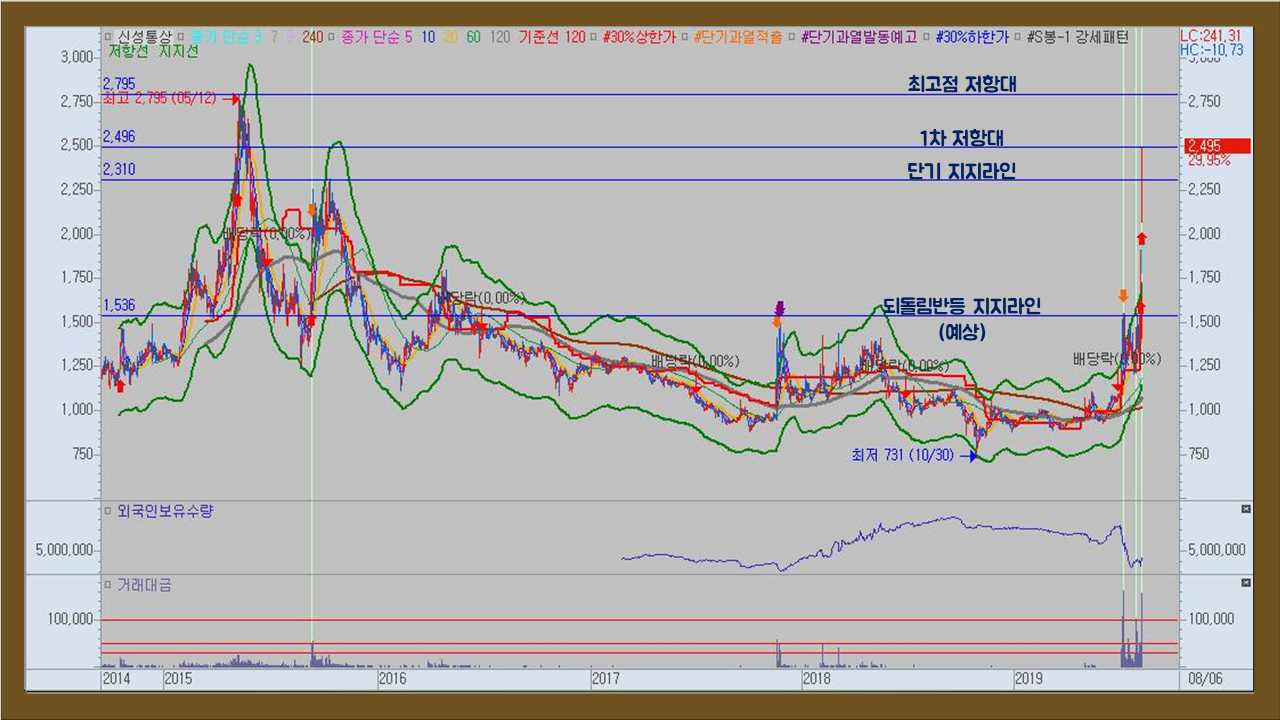Click the red current price tag 2,495
1280x720 pixels.
pos(1216,145)
